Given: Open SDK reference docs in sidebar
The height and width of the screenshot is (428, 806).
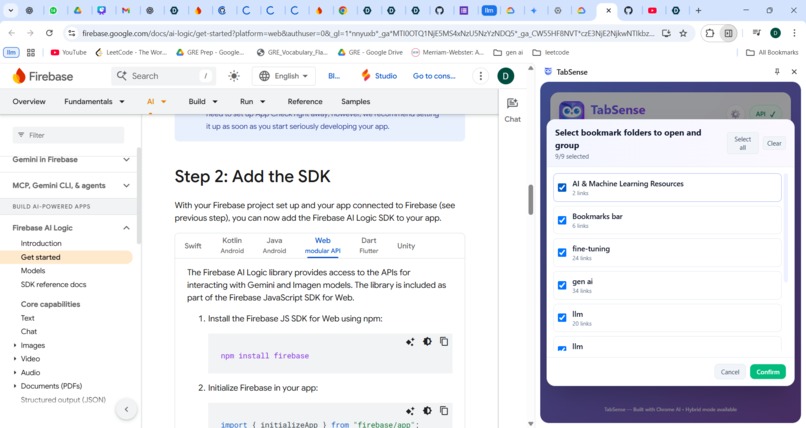Looking at the screenshot, I should (53, 285).
